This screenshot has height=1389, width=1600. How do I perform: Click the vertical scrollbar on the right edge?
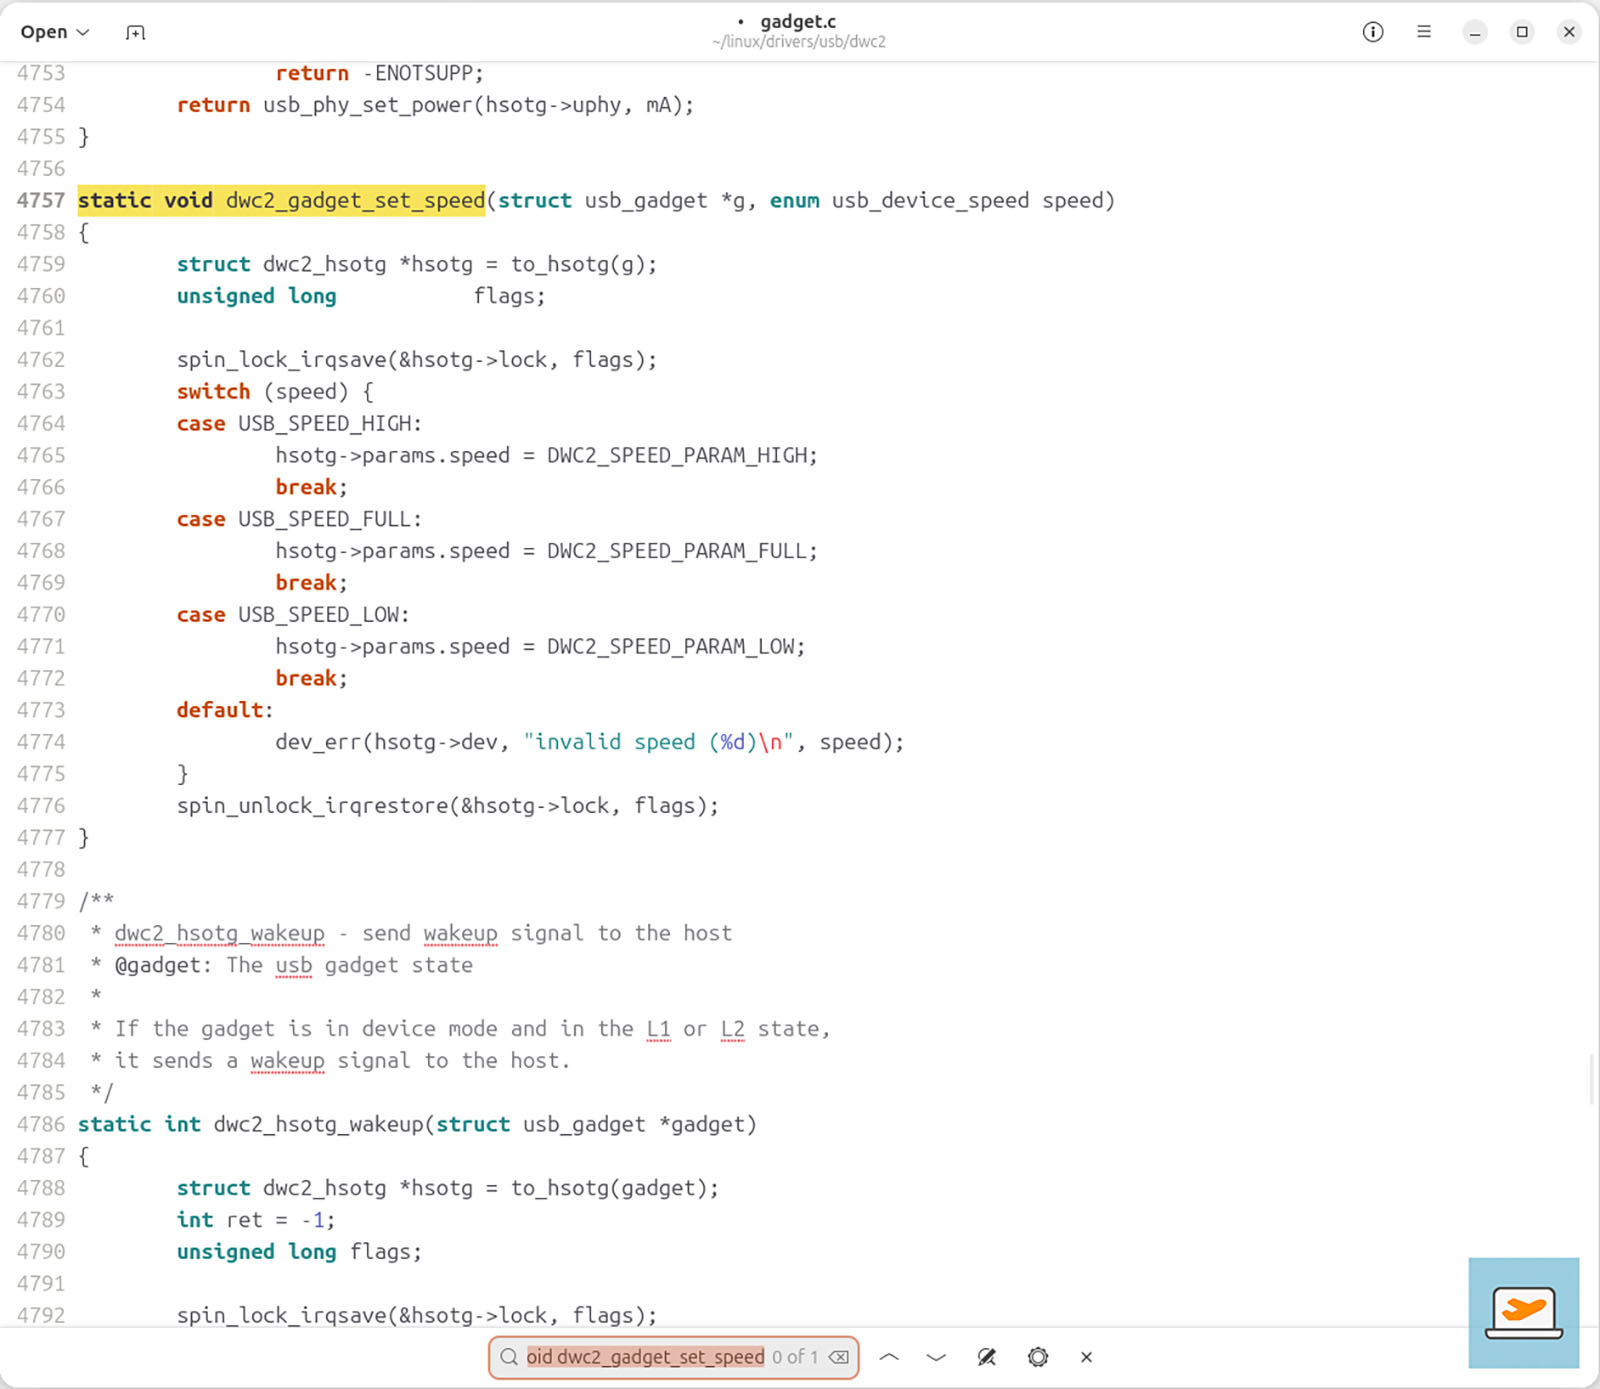[x=1591, y=1080]
